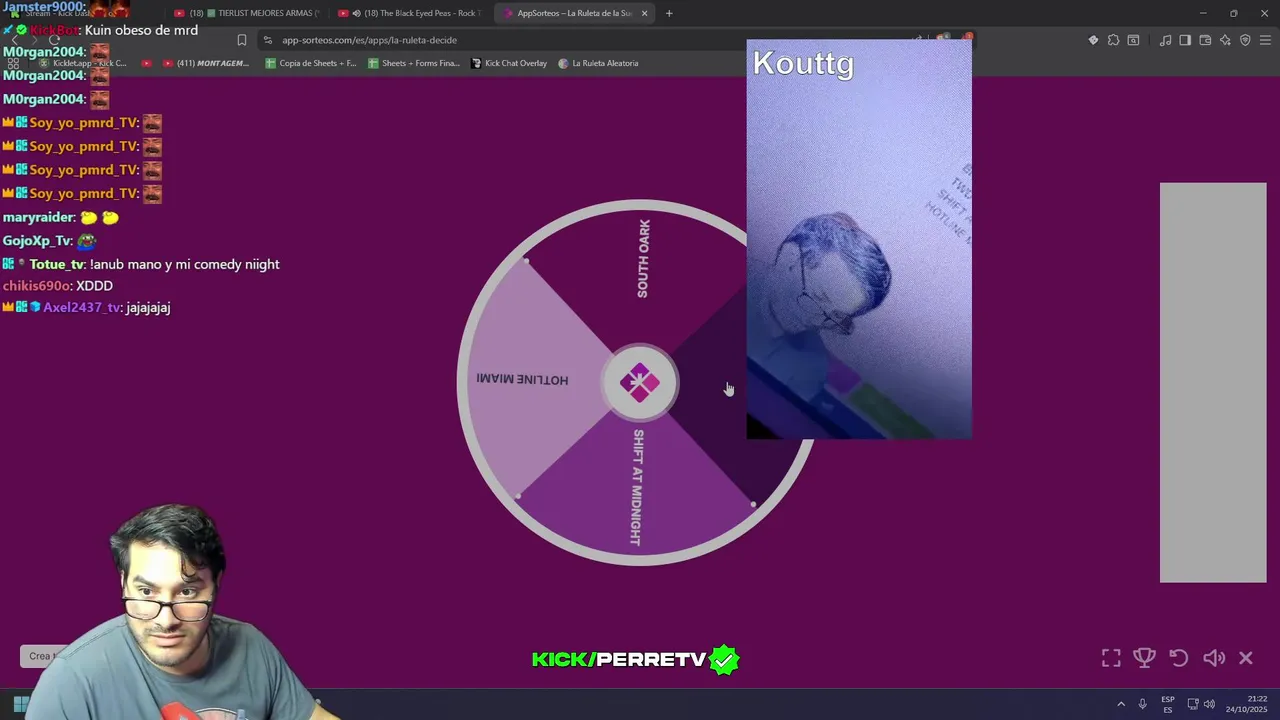Open a new browser tab
The image size is (1280, 720).
[x=669, y=13]
